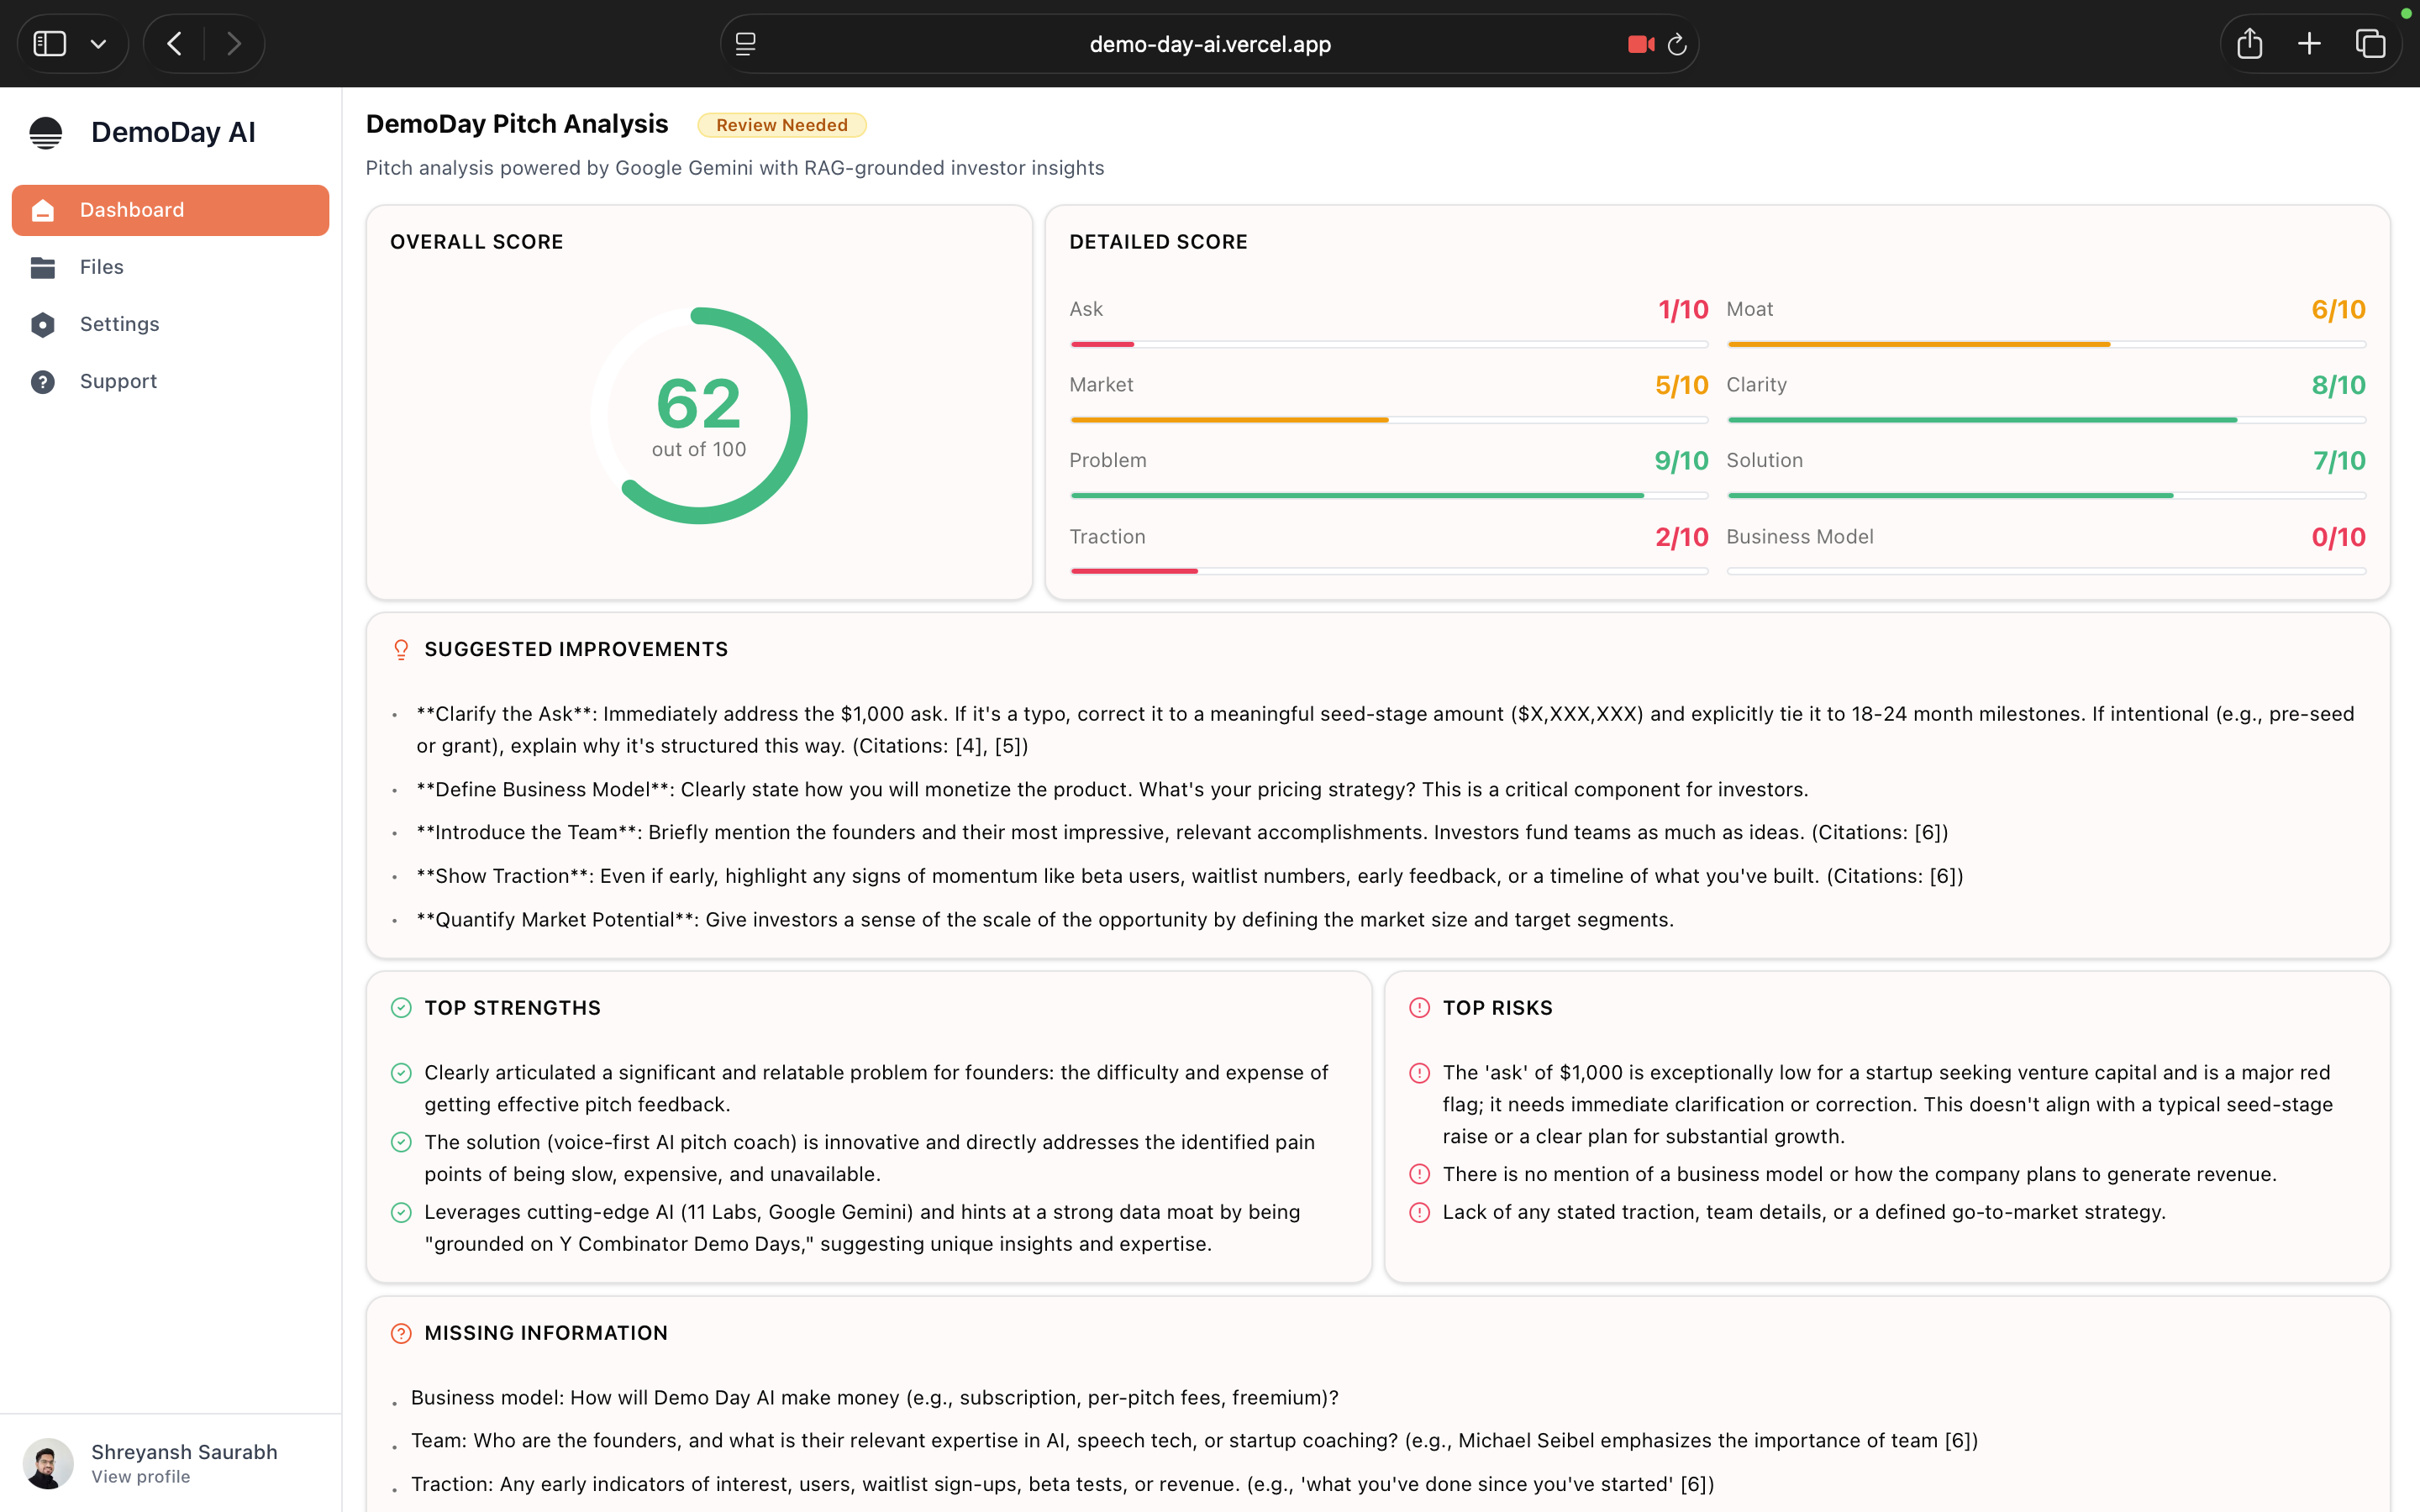Open the Files folder icon in sidebar
Viewport: 2420px width, 1512px height.
click(x=43, y=267)
